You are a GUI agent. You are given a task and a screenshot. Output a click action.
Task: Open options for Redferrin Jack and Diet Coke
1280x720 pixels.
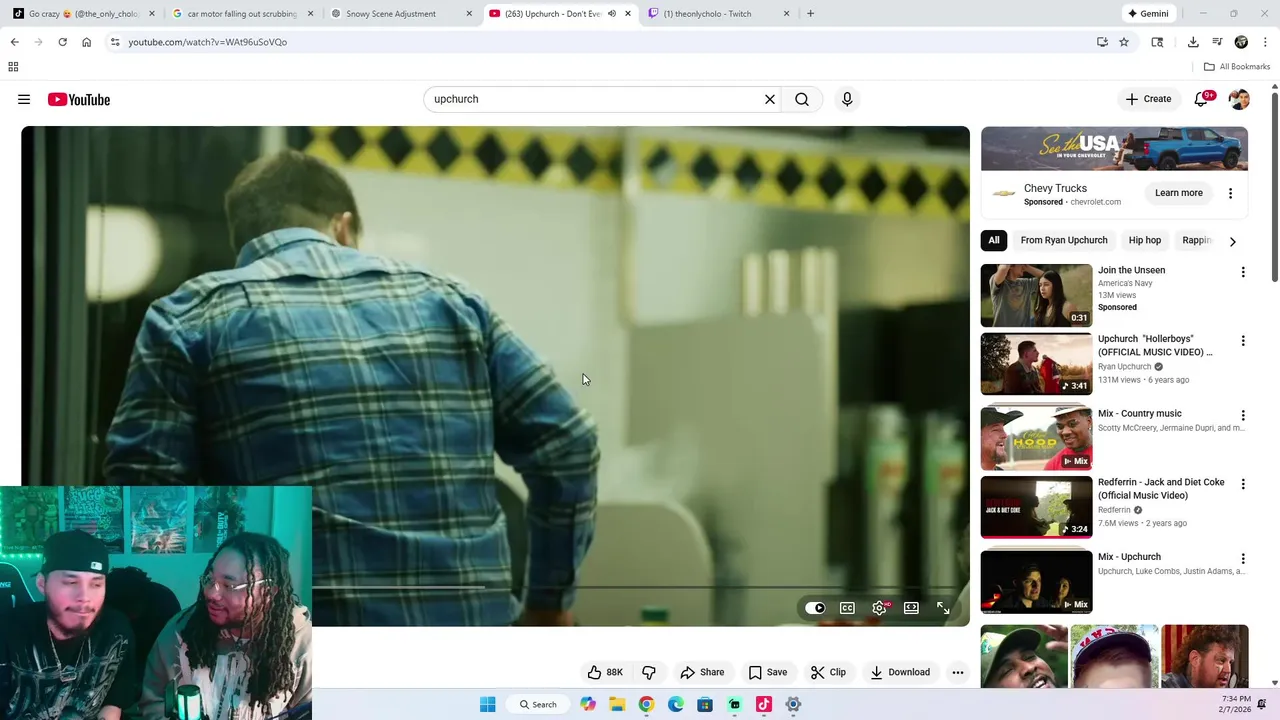click(1243, 484)
